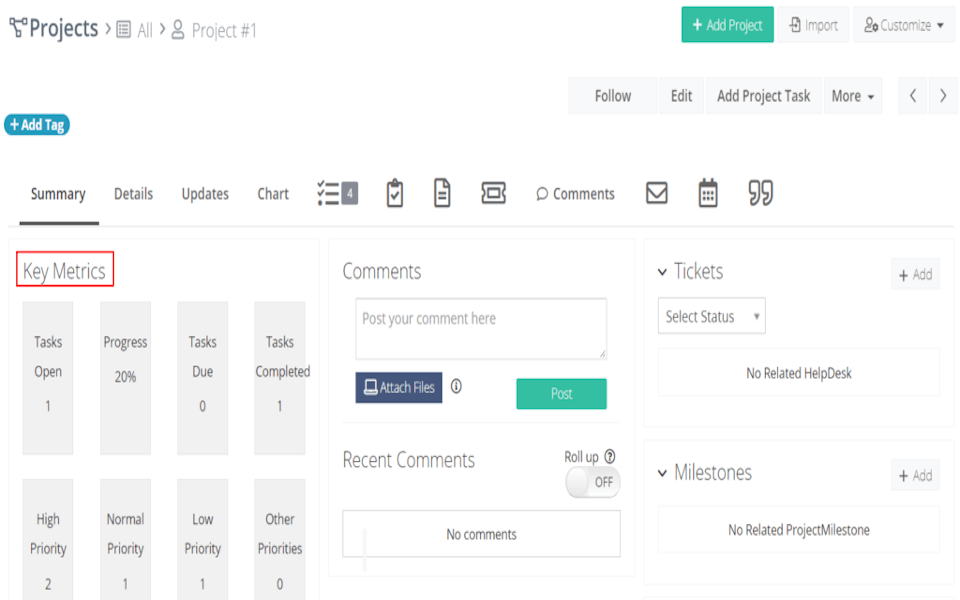
Task: Toggle the Roll up switch
Action: coord(593,482)
